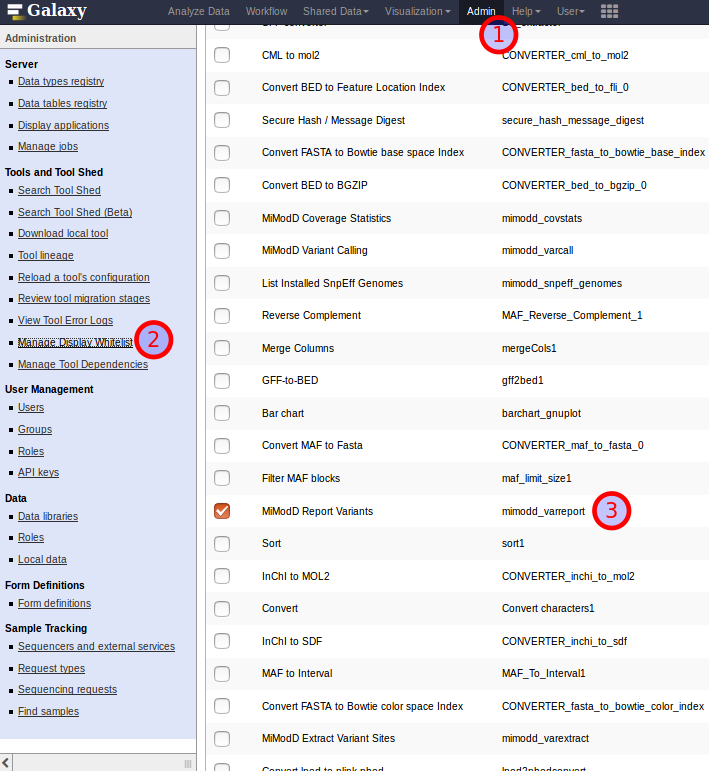Click tool ID CONVERTER_cml_to_mol2
Screen dimensions: 709x771
pyautogui.click(x=565, y=55)
